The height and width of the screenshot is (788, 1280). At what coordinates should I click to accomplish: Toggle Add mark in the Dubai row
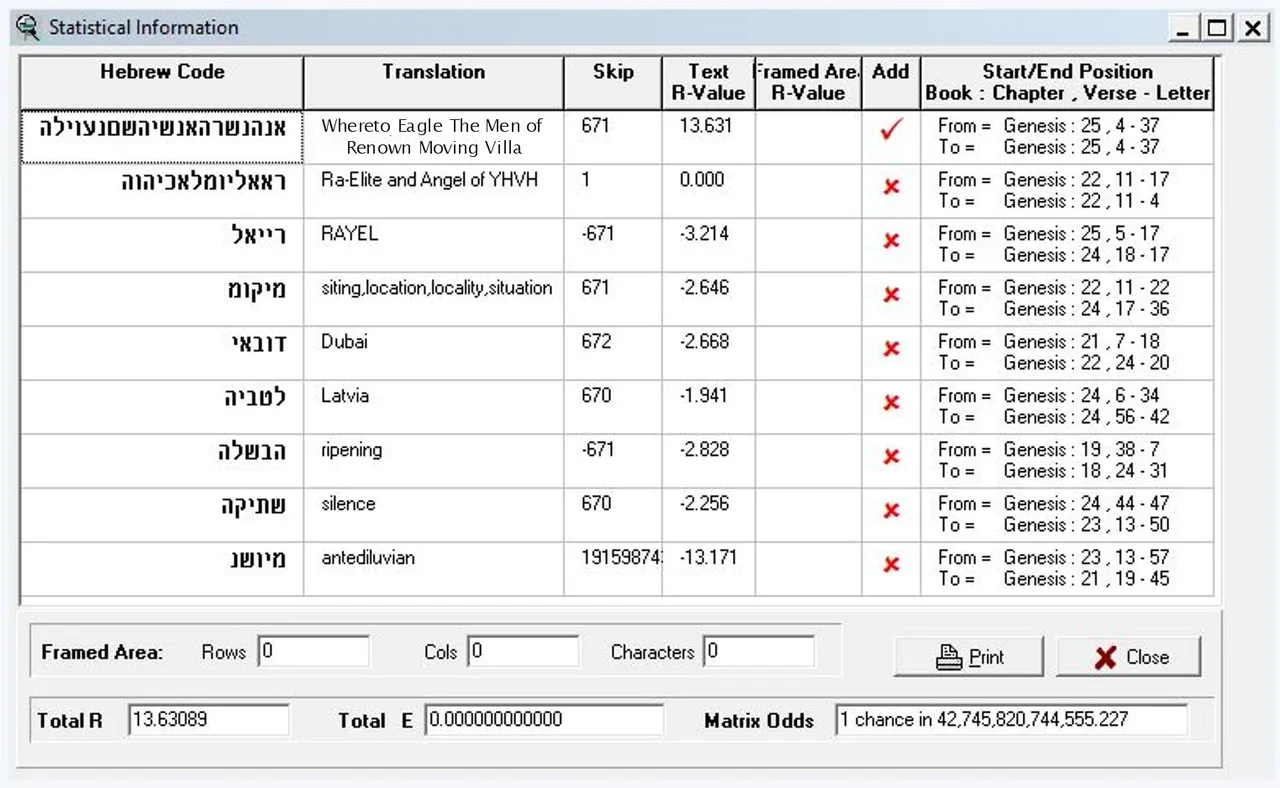[891, 349]
